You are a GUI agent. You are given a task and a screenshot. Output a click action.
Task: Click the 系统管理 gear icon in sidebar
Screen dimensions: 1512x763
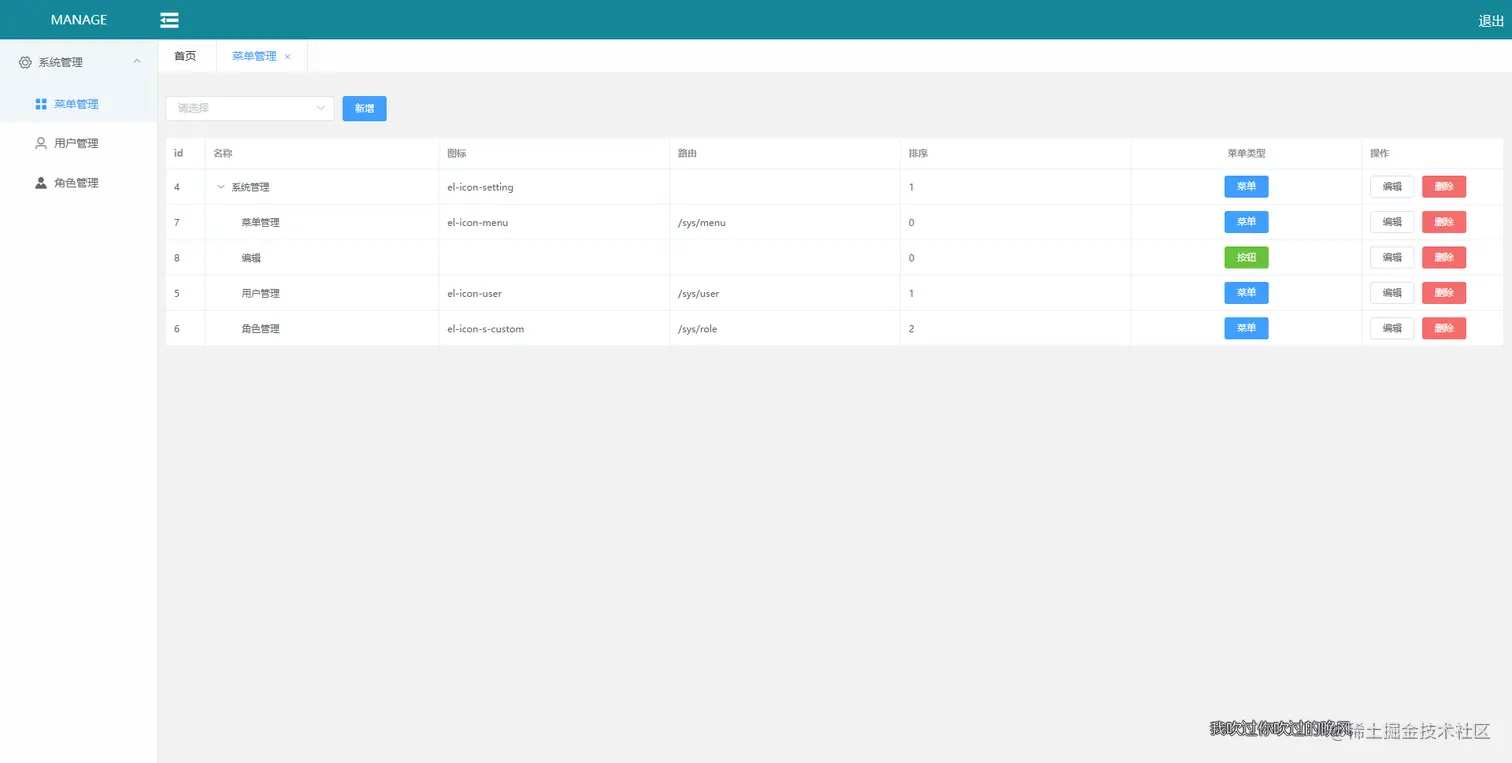pos(25,62)
